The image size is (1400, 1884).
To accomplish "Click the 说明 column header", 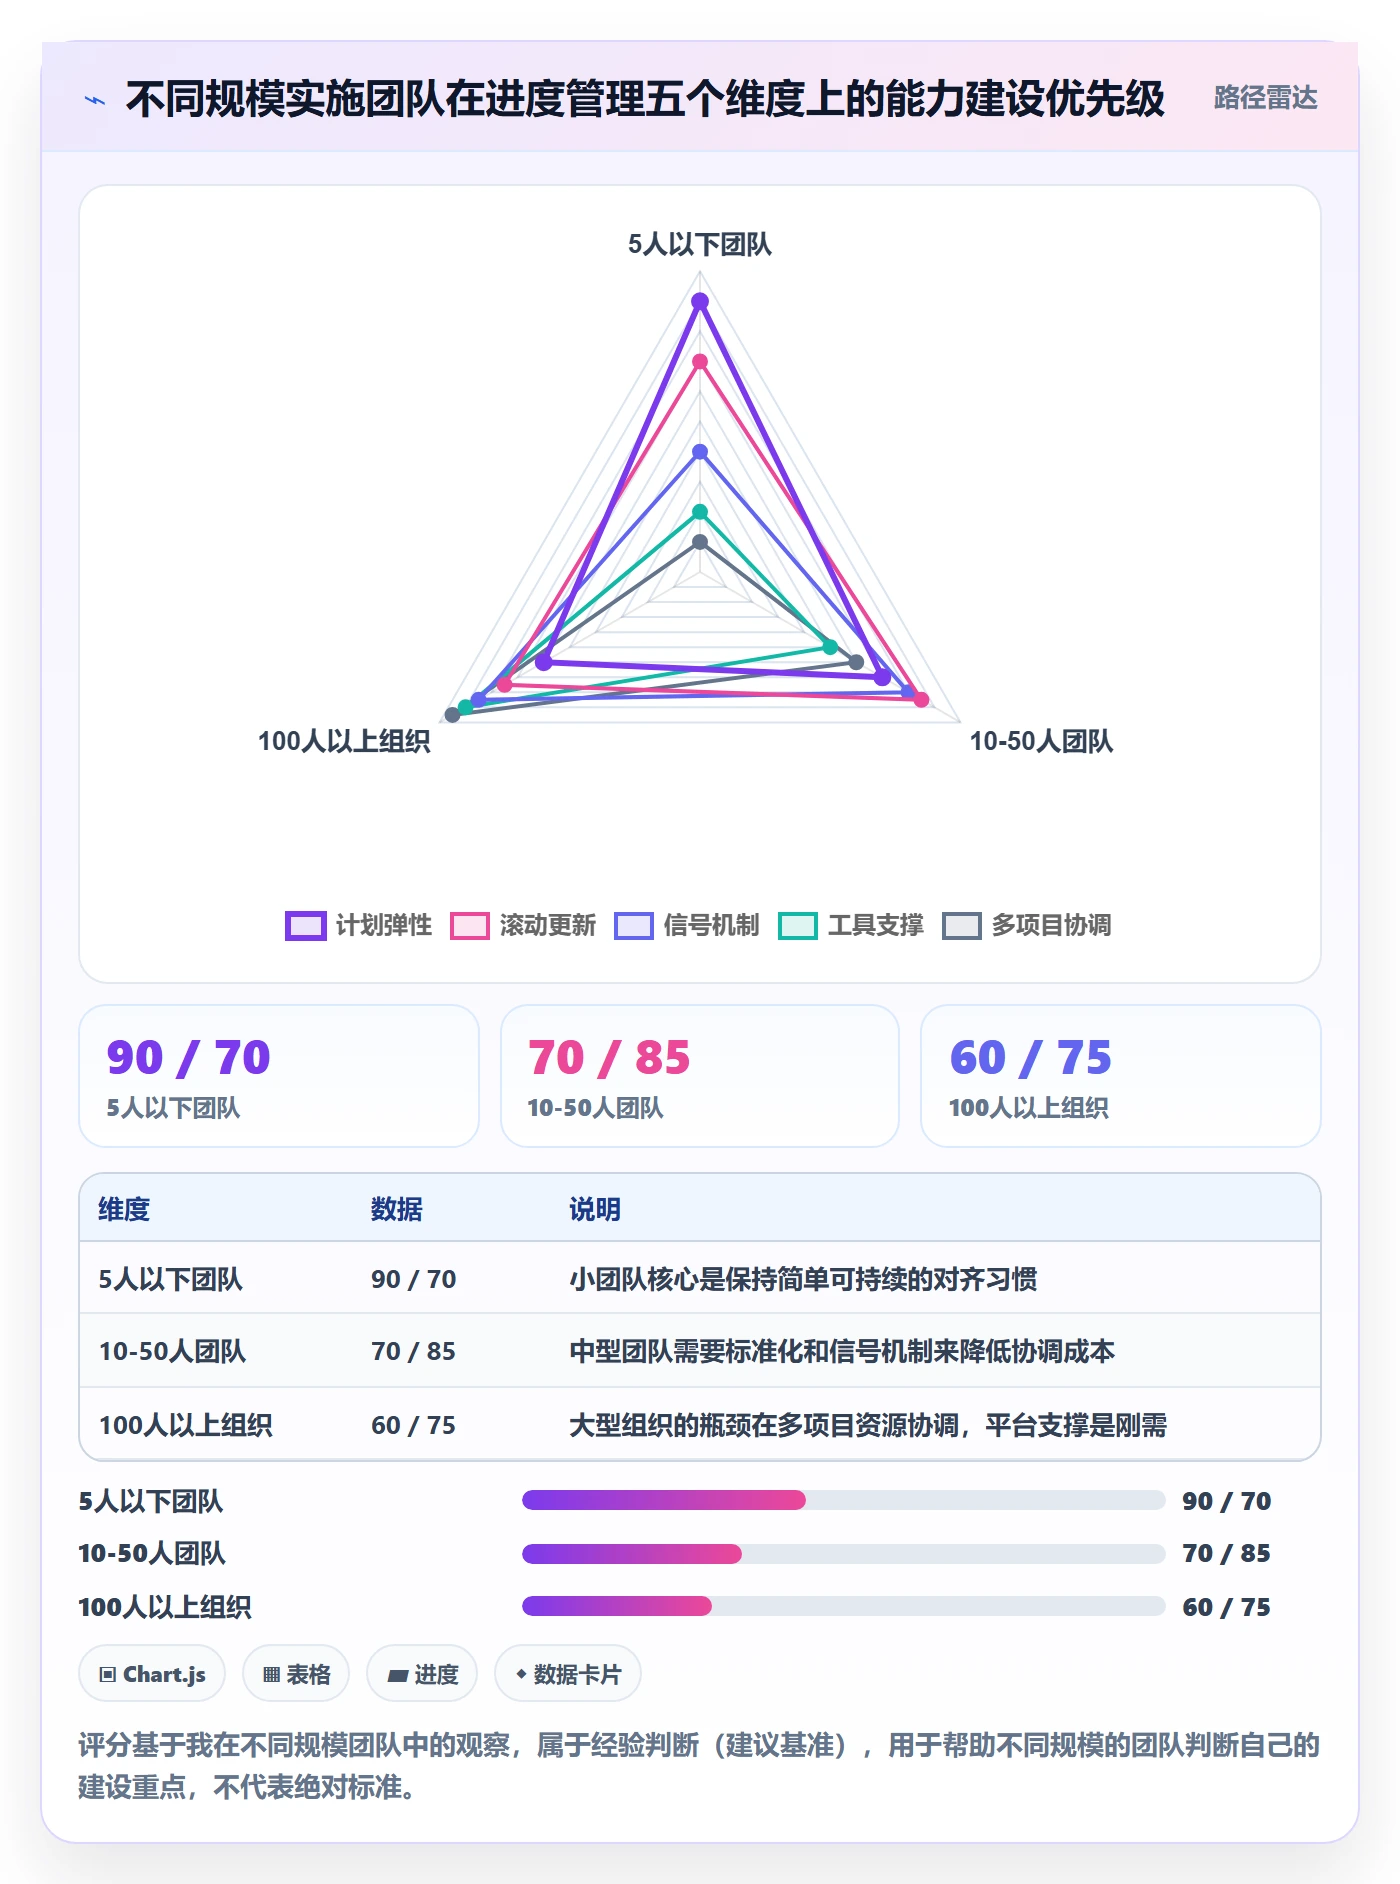I will (x=595, y=1209).
